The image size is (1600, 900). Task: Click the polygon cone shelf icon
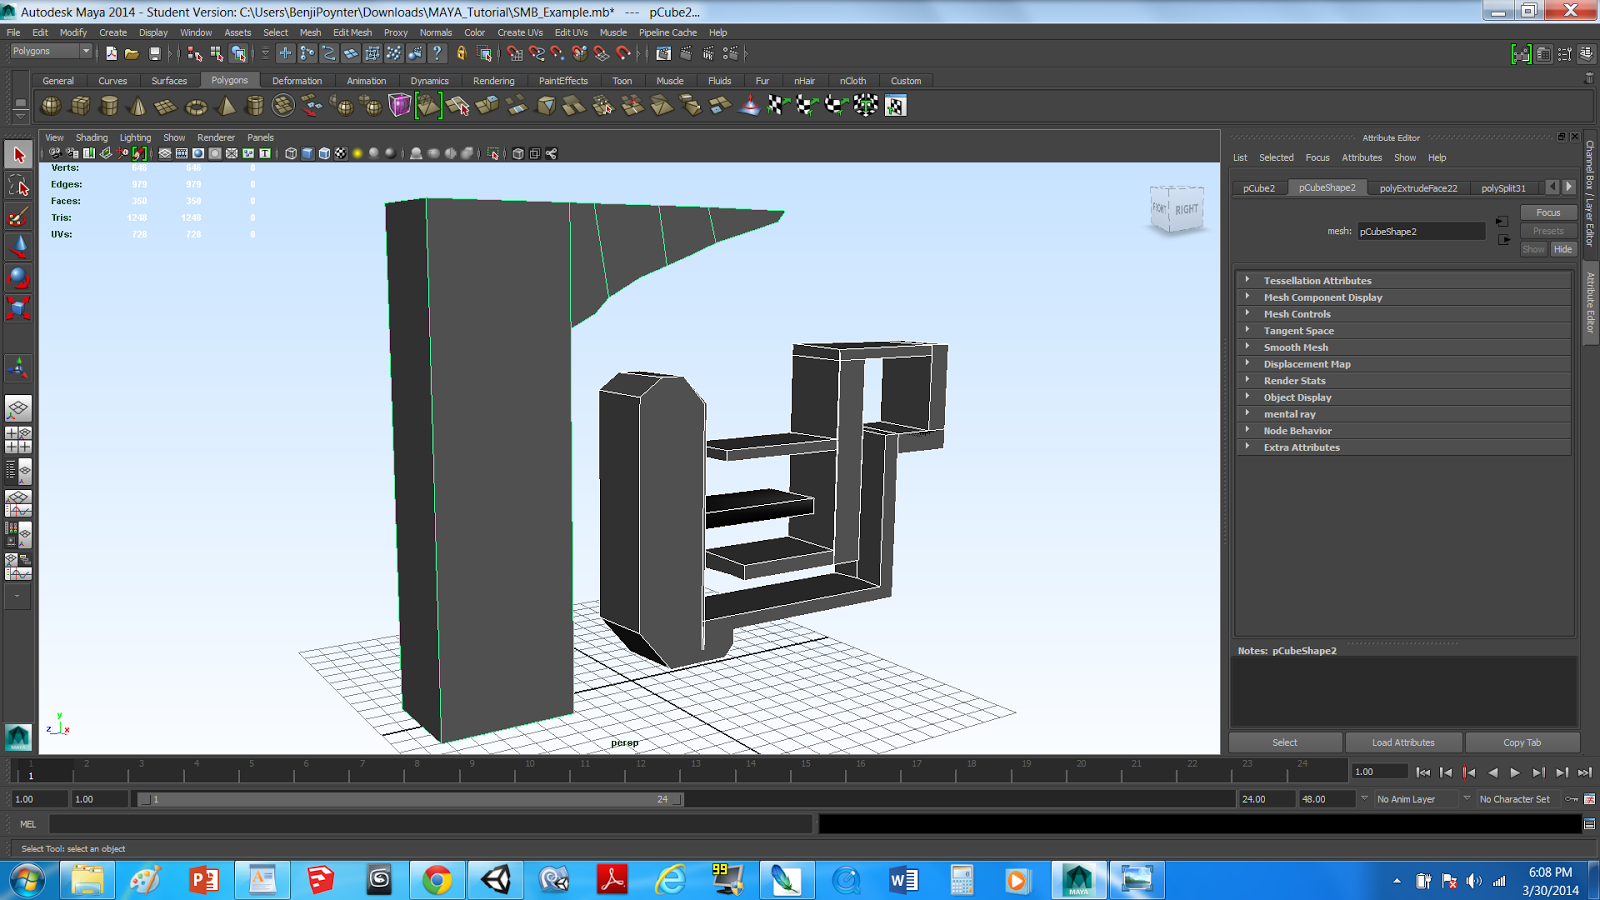[138, 106]
